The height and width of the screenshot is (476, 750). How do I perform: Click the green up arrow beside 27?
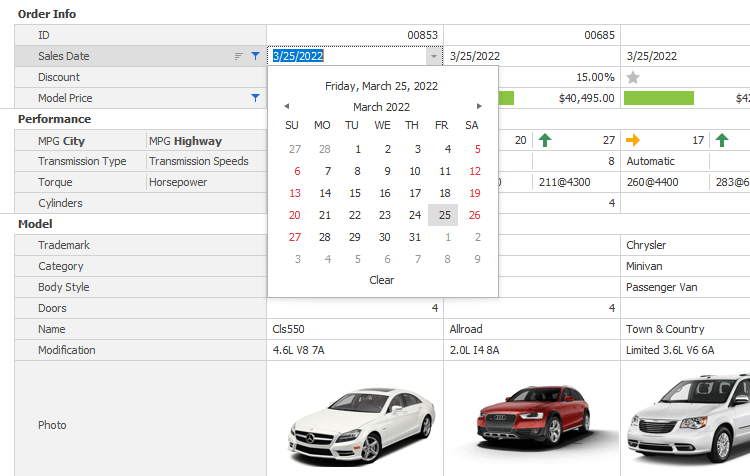click(x=544, y=140)
